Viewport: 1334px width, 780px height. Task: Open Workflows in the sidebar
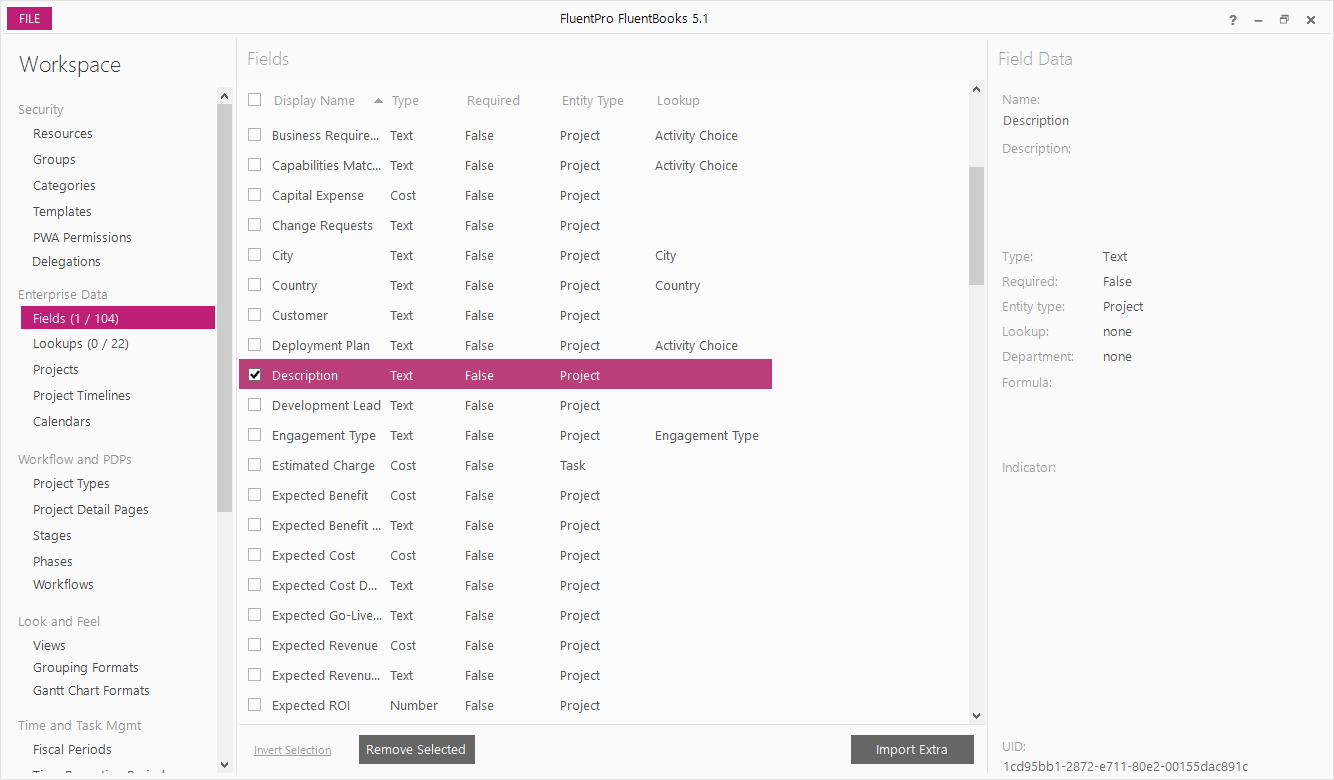click(63, 585)
